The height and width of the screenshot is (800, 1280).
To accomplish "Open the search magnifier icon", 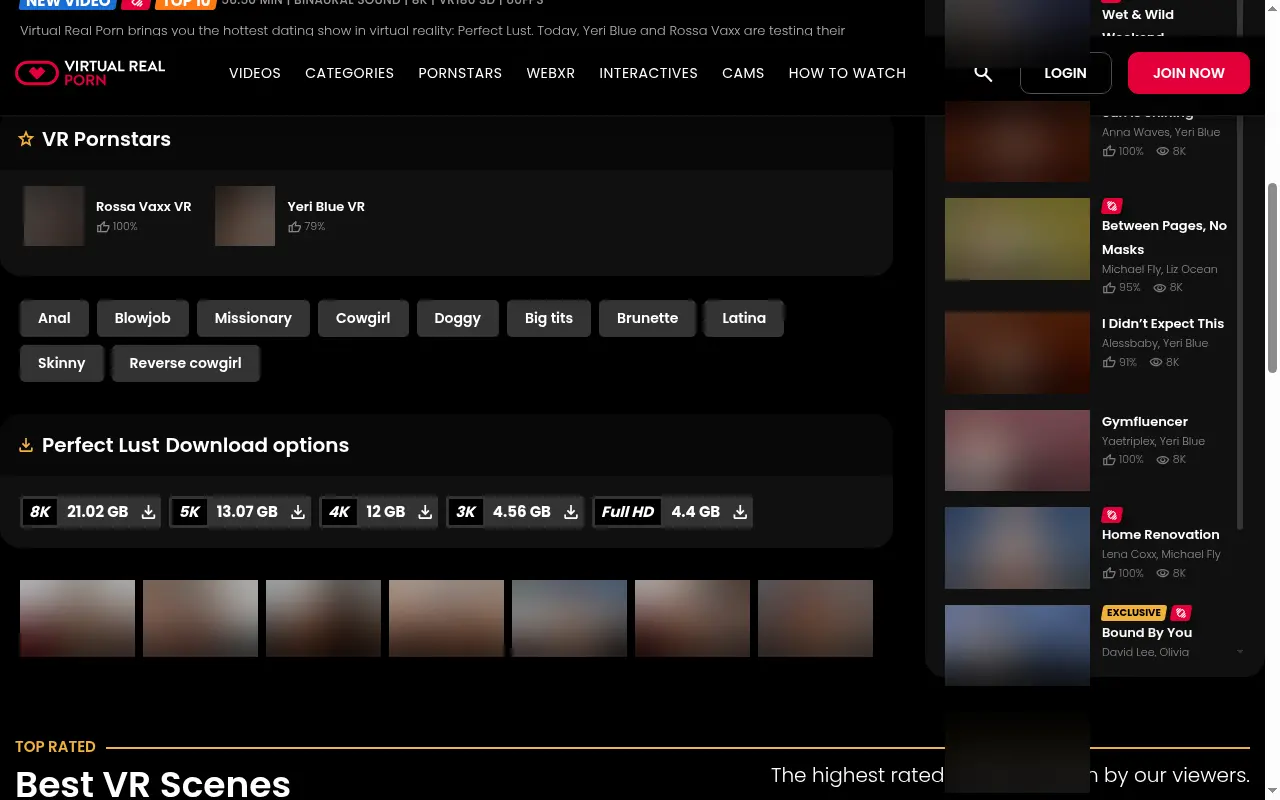I will point(983,73).
